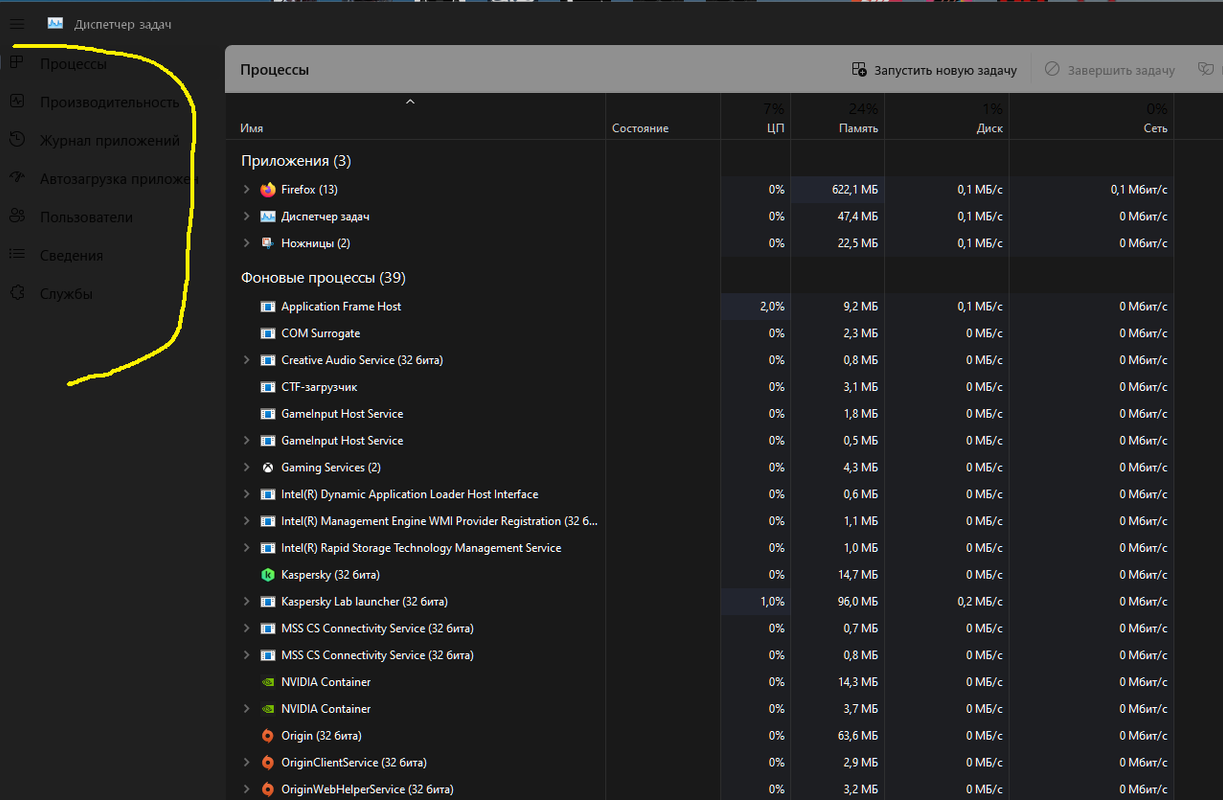The height and width of the screenshot is (800, 1223).
Task: Select the CTF-загрузчик process name
Action: pos(319,387)
